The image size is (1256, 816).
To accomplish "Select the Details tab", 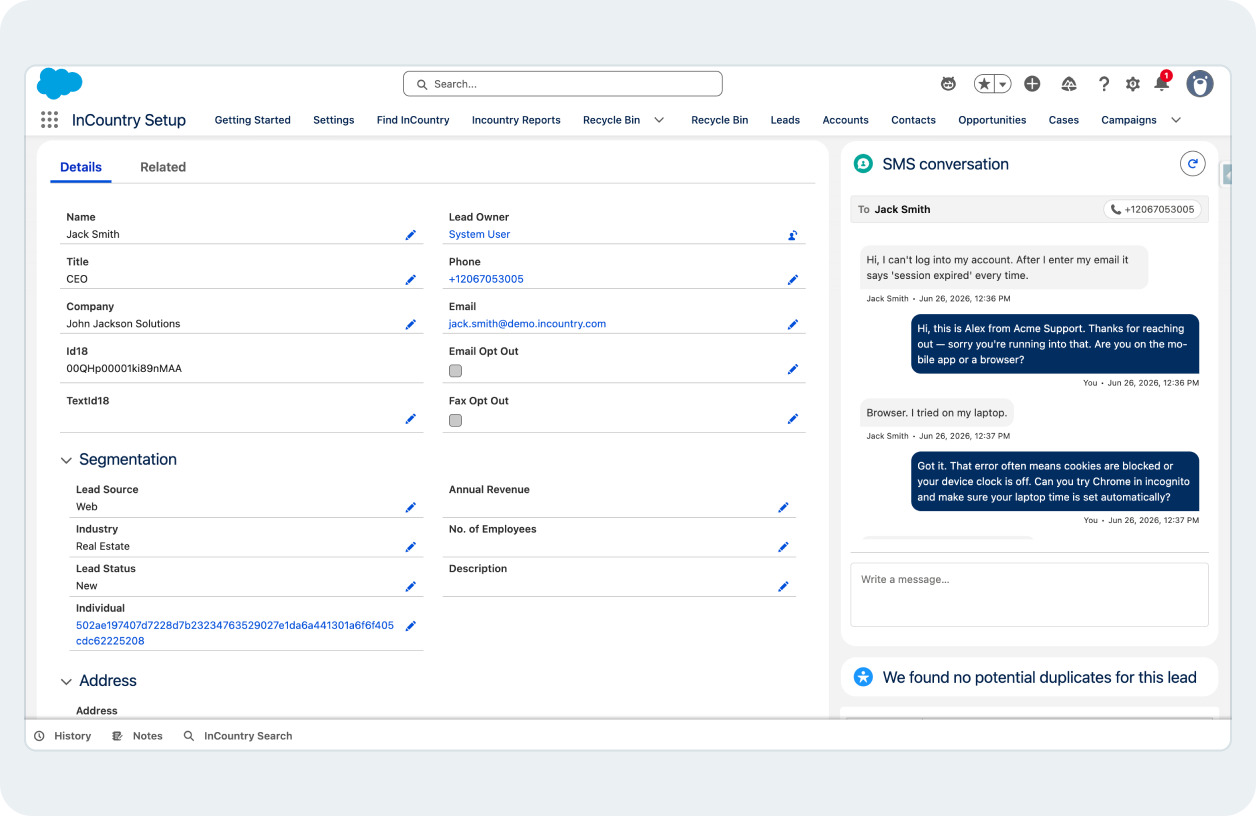I will [81, 167].
